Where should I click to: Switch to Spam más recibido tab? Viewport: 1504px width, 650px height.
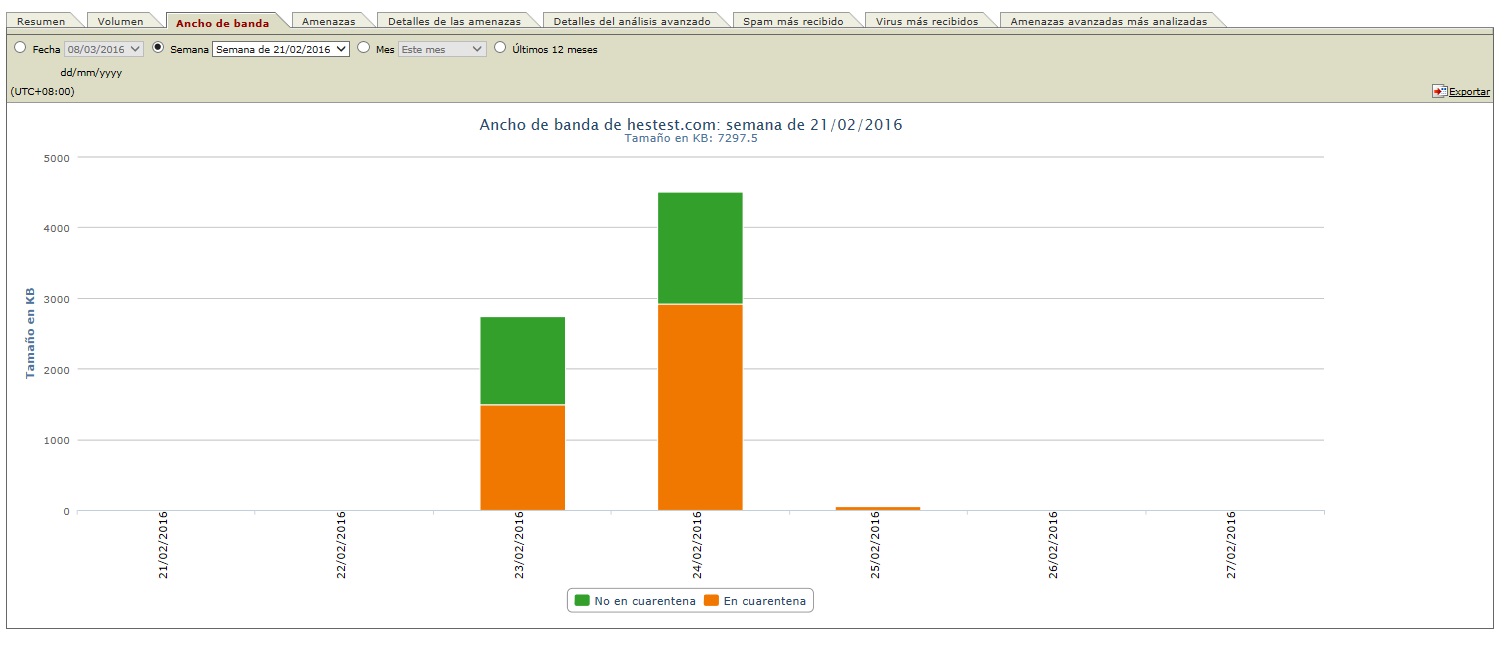[x=792, y=21]
